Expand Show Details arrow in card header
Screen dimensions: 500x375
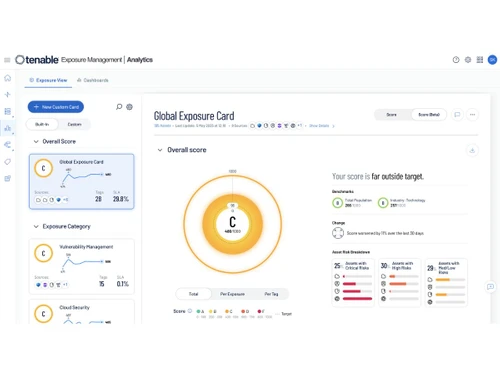point(333,126)
